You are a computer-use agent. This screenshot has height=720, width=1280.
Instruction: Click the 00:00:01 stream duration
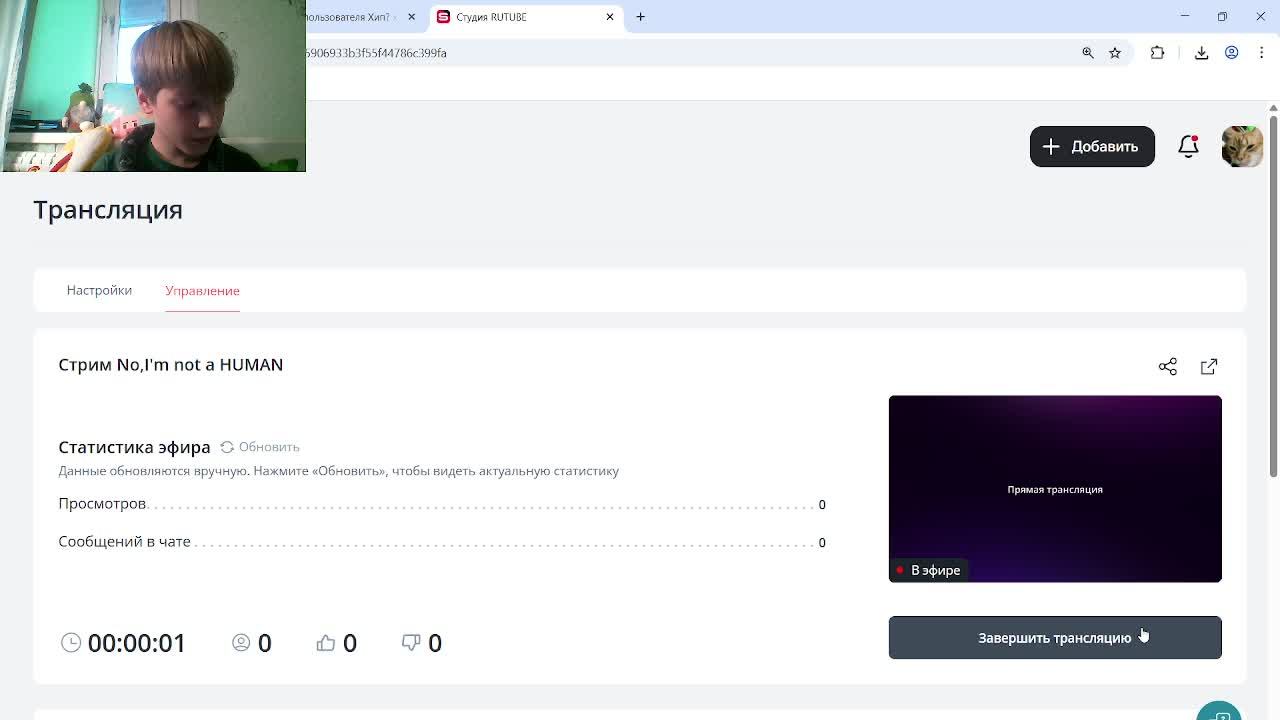point(137,643)
